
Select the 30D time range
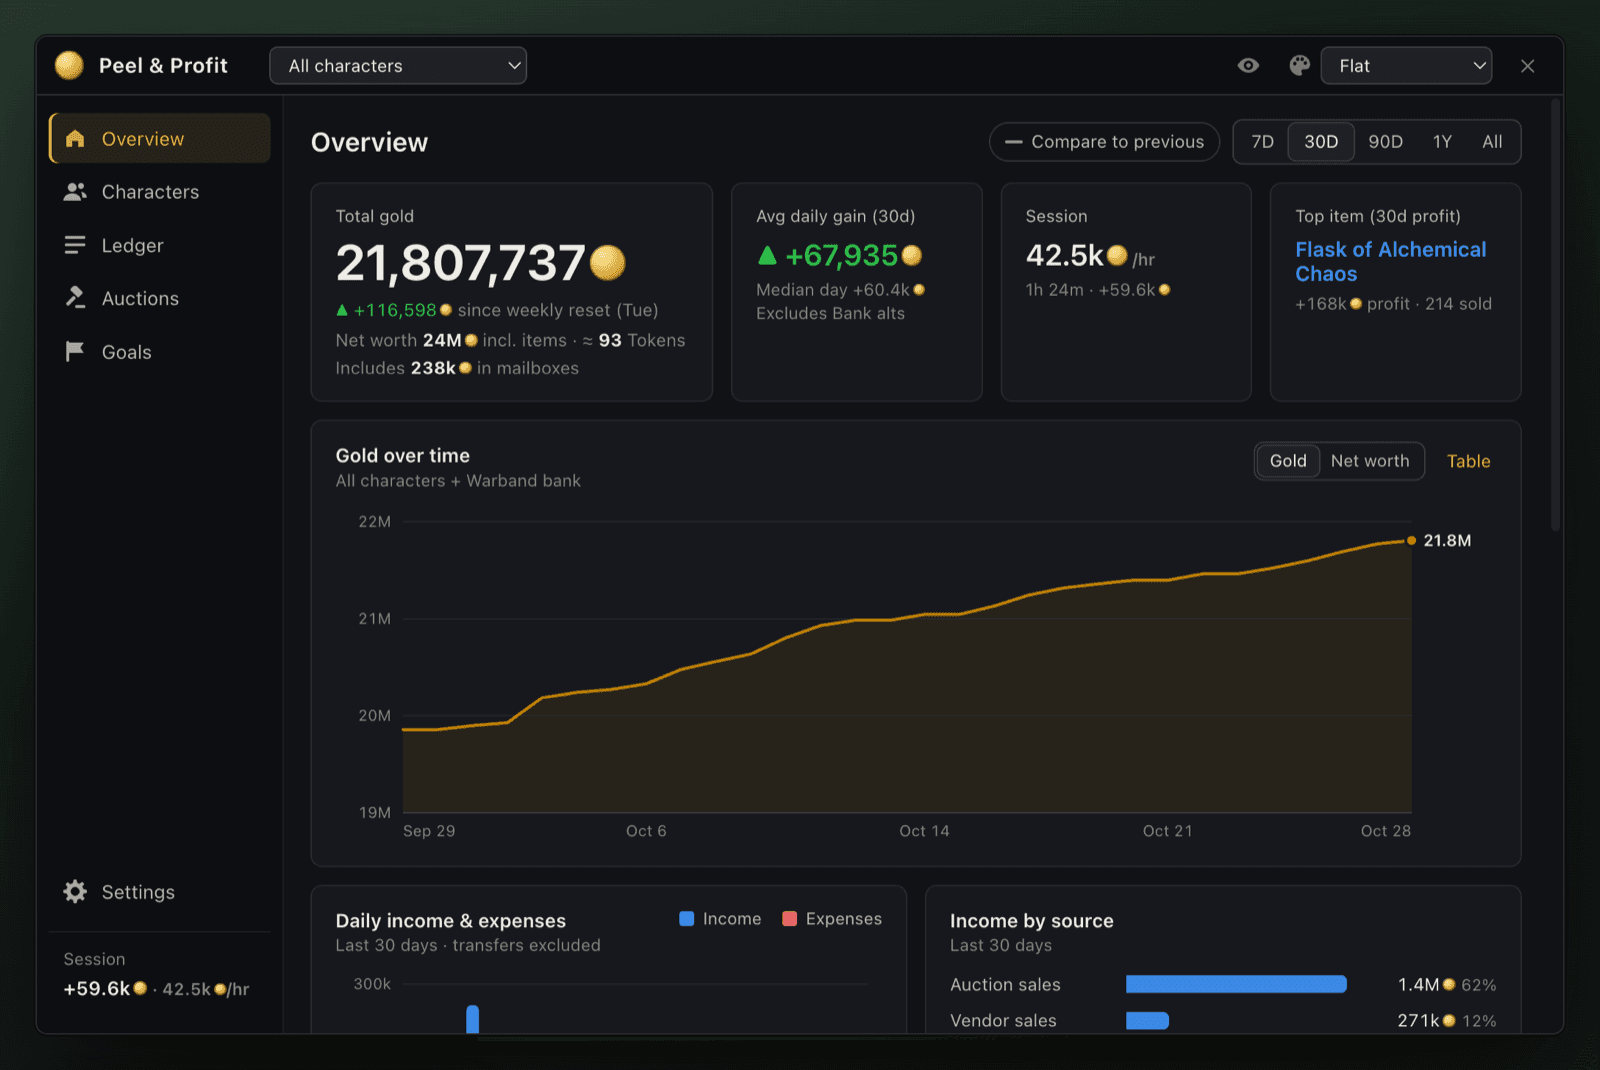point(1321,142)
